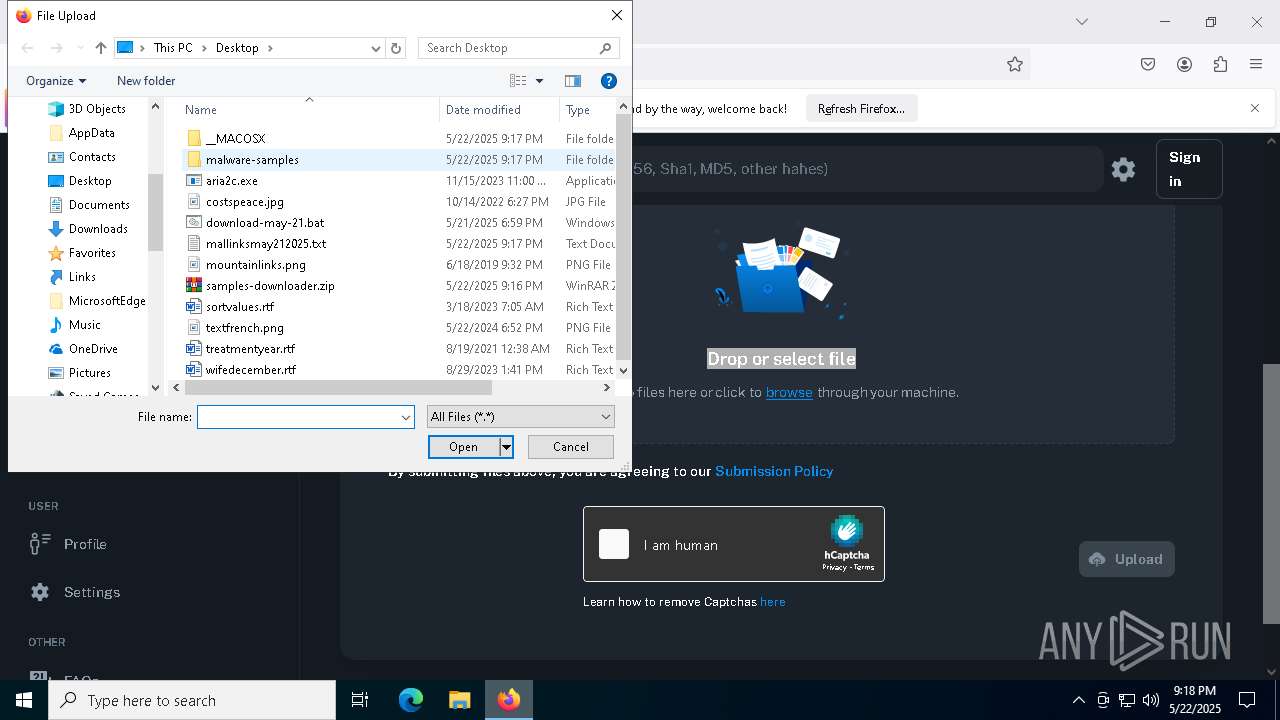Open the Organize dropdown menu
Viewport: 1280px width, 720px height.
point(56,81)
